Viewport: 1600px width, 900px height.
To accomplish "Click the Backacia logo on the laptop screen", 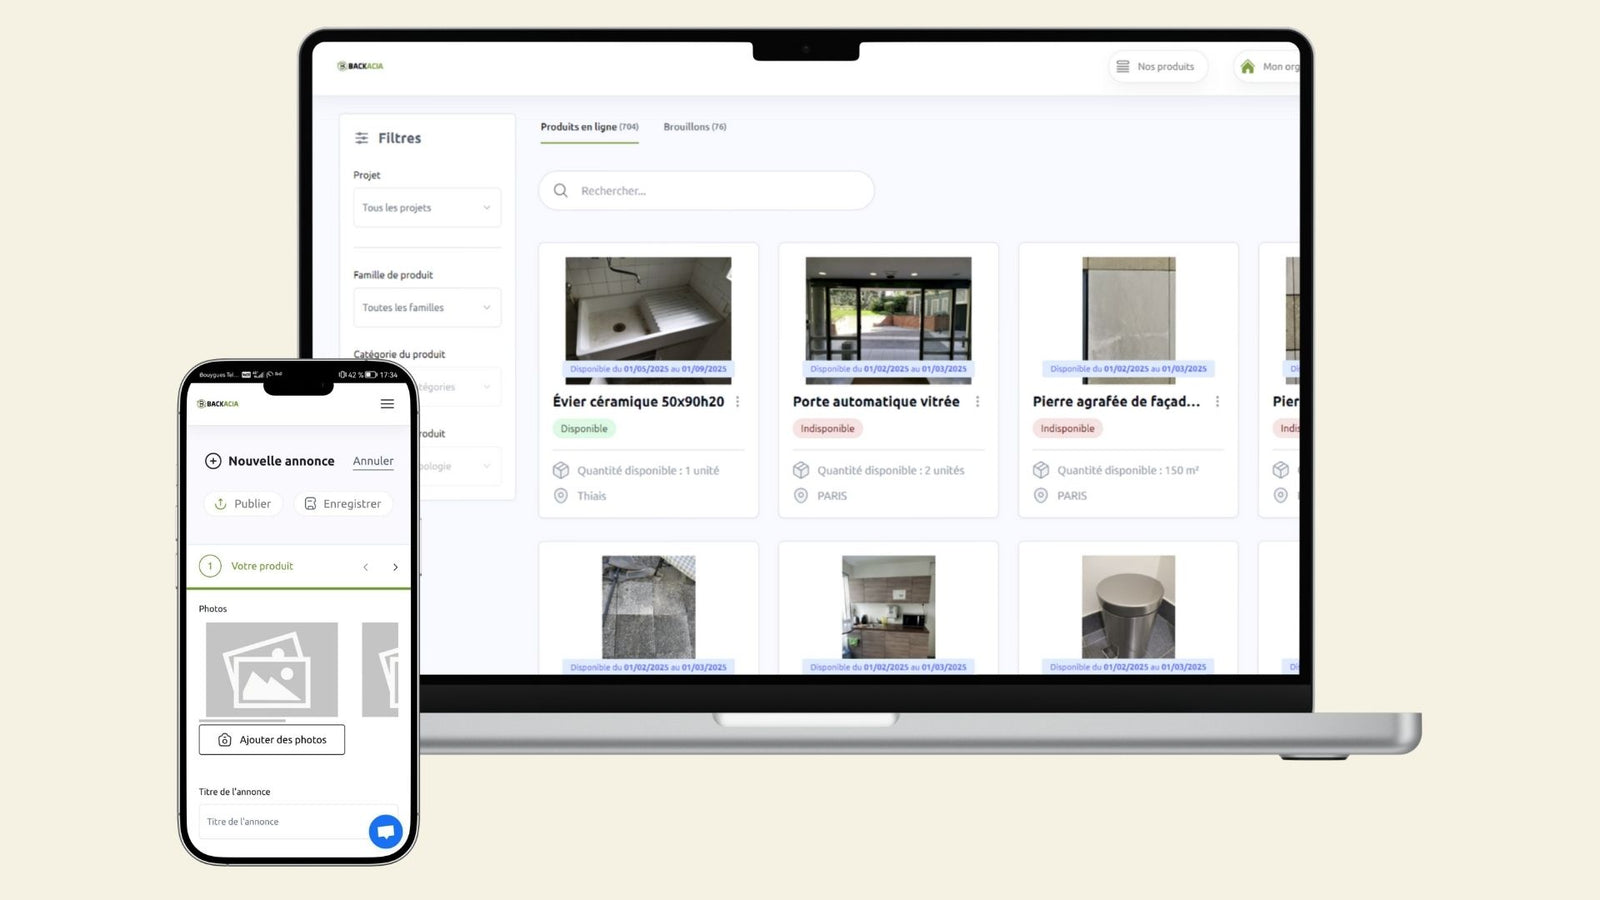I will [x=360, y=66].
